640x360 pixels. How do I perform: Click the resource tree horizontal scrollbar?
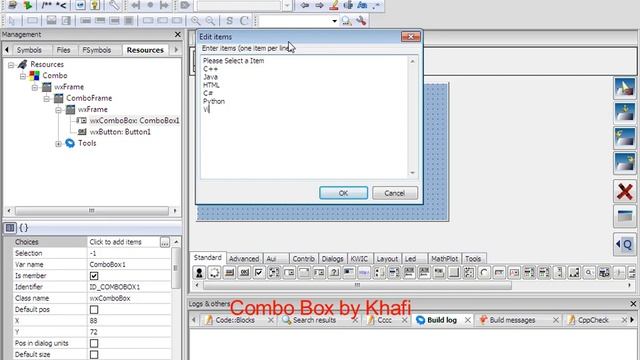(91, 211)
